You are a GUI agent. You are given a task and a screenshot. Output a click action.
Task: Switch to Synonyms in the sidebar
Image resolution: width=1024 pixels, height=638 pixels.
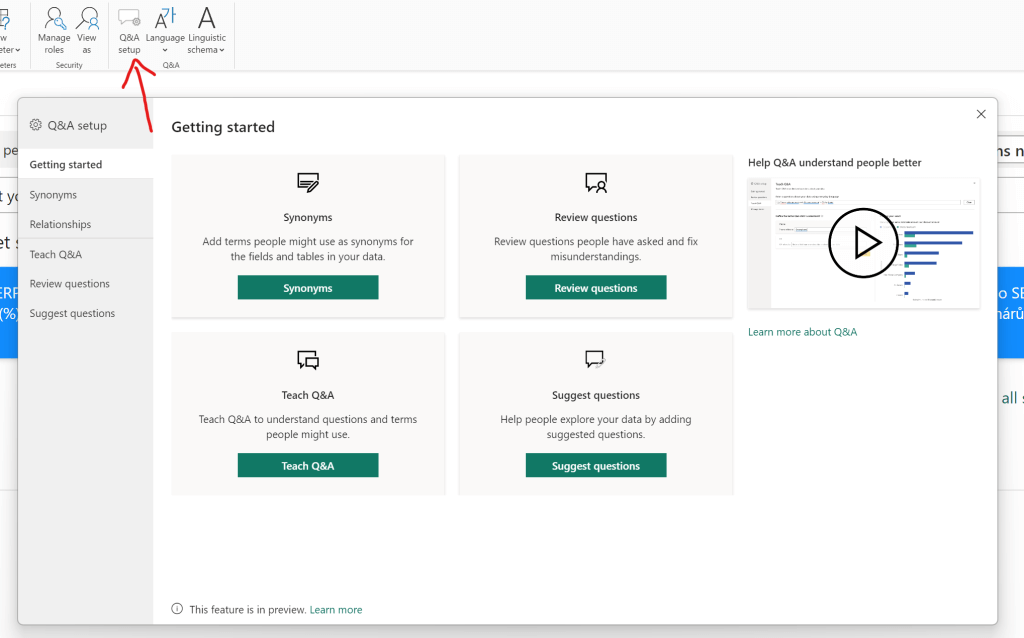pos(53,195)
